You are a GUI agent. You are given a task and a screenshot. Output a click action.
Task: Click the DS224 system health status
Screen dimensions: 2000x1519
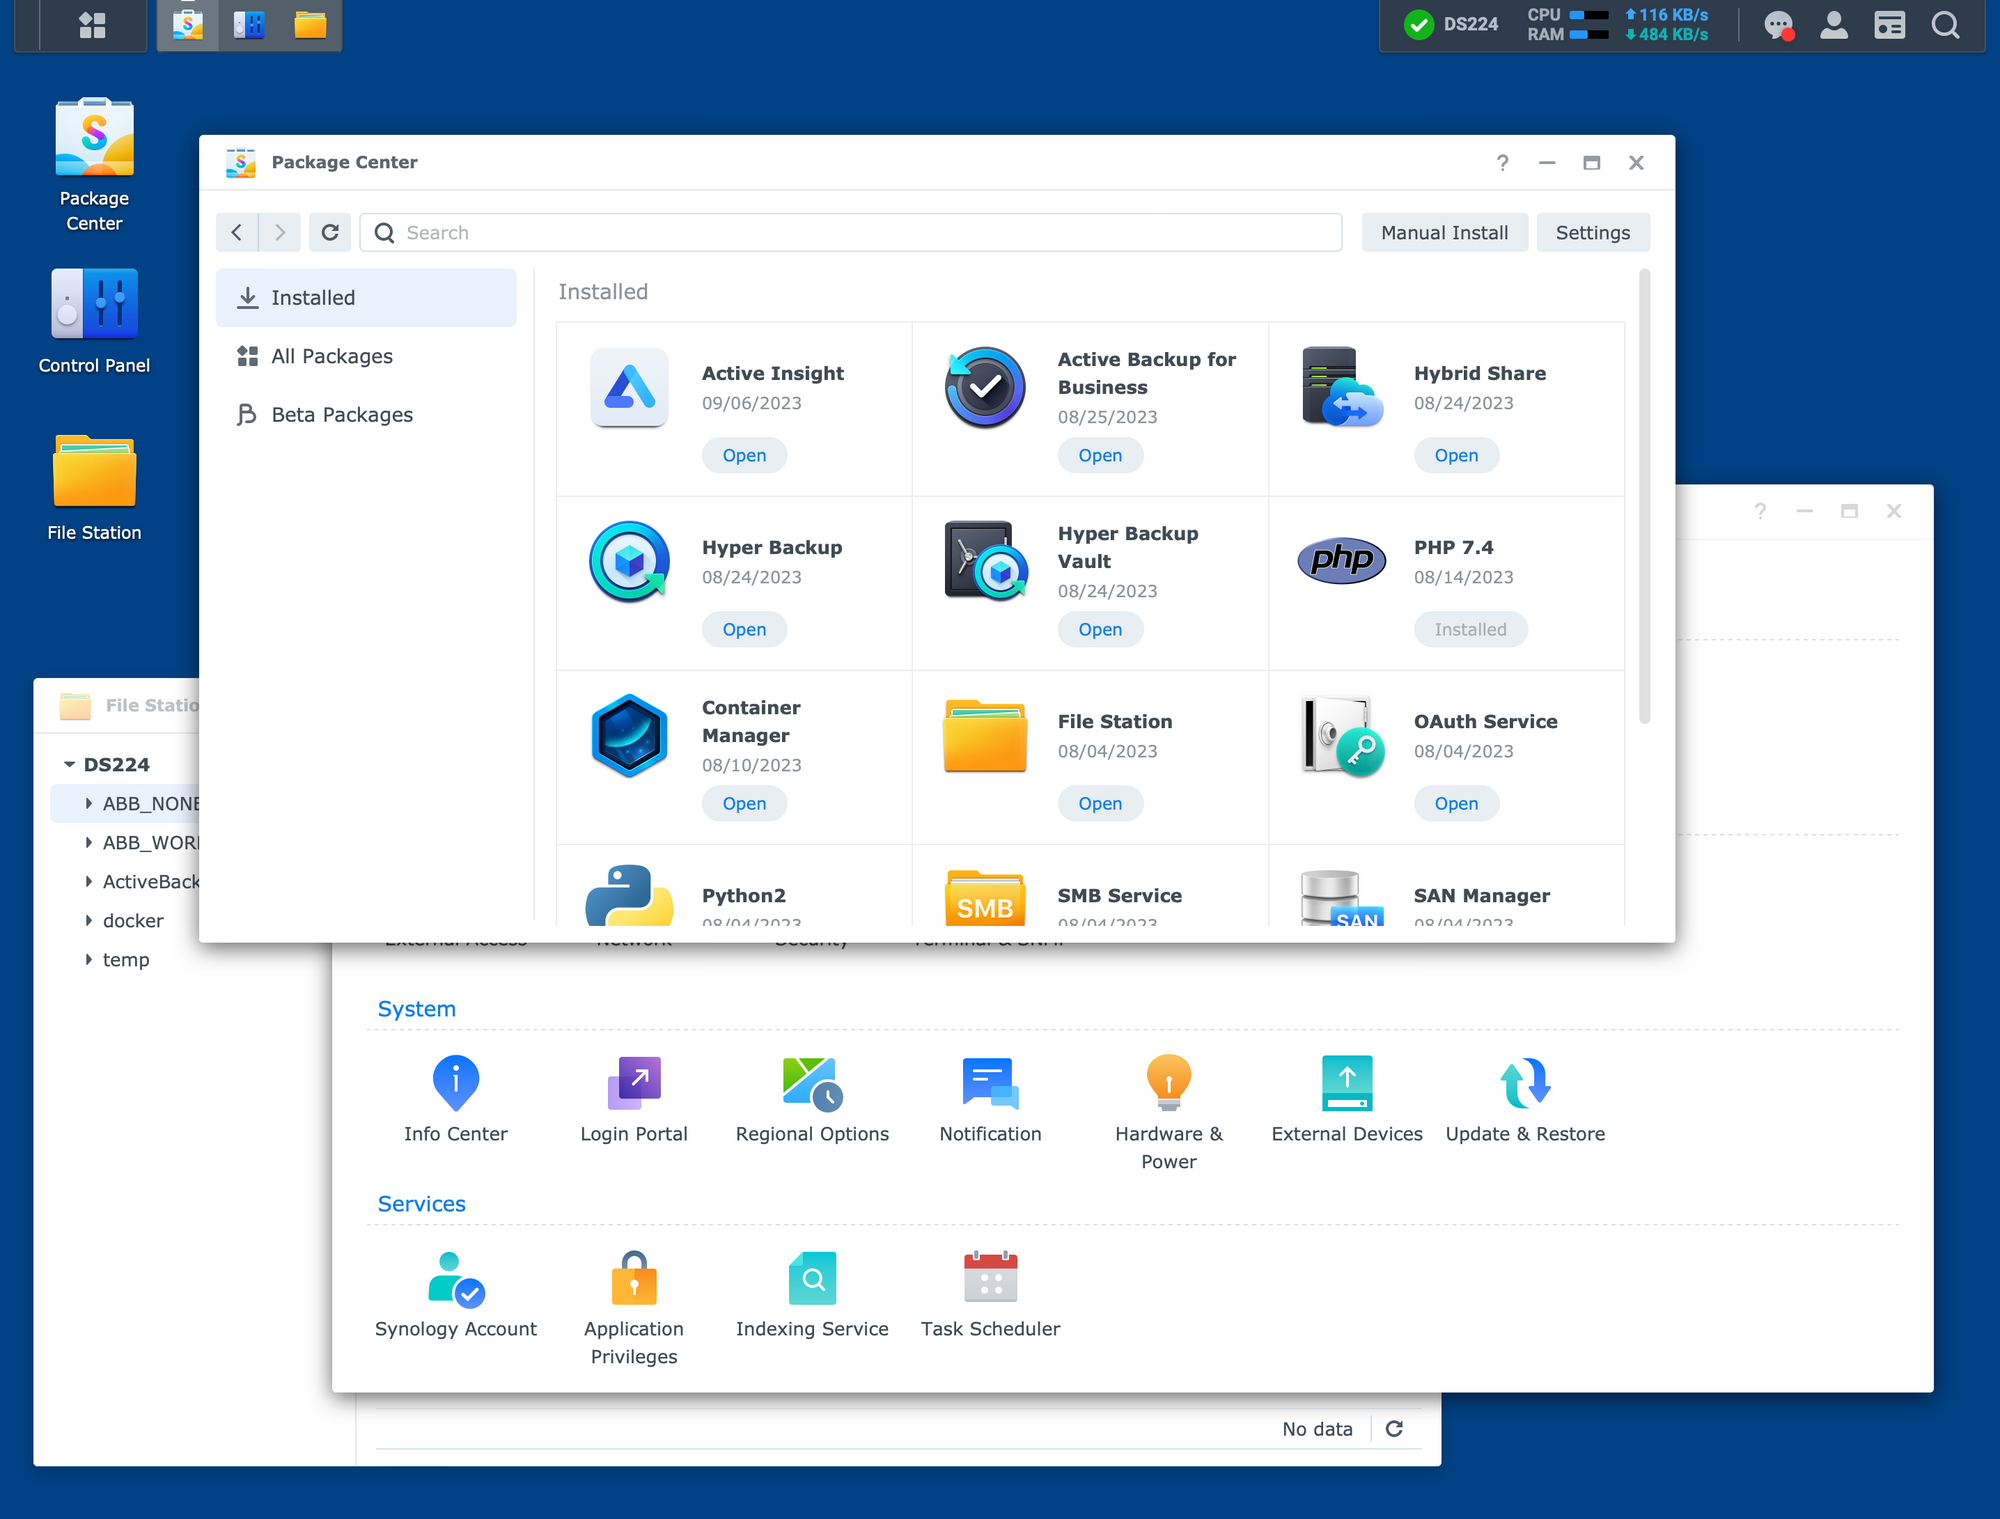coord(1450,24)
